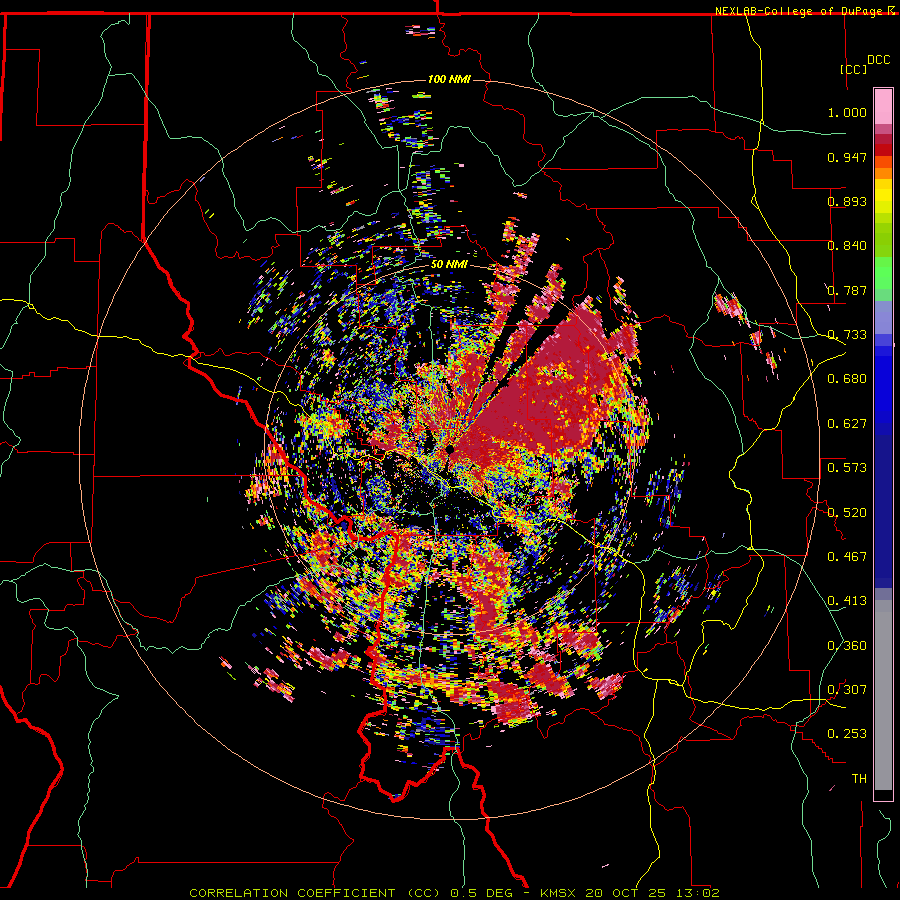Viewport: 900px width, 900px height.
Task: Click the 1.000 value on the color scale
Action: pyautogui.click(x=847, y=112)
